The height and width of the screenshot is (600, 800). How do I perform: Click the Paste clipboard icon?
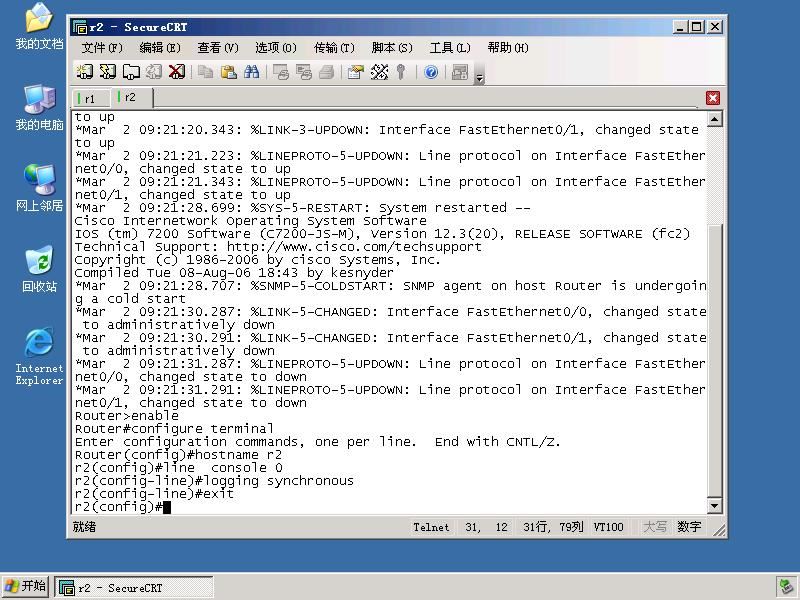tap(229, 72)
